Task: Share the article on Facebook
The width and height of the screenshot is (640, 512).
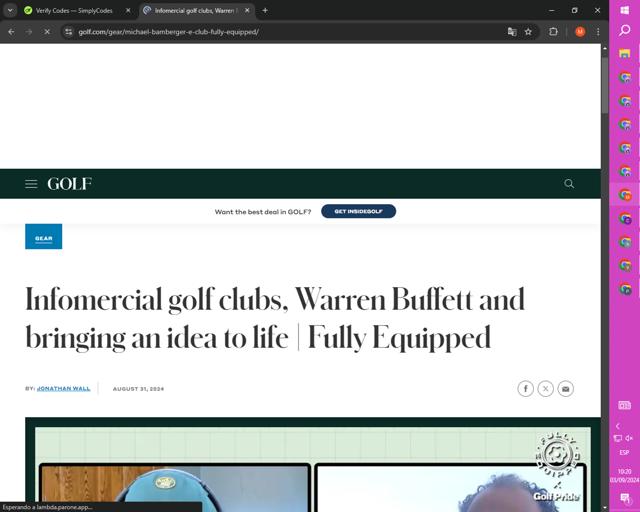Action: 525,389
